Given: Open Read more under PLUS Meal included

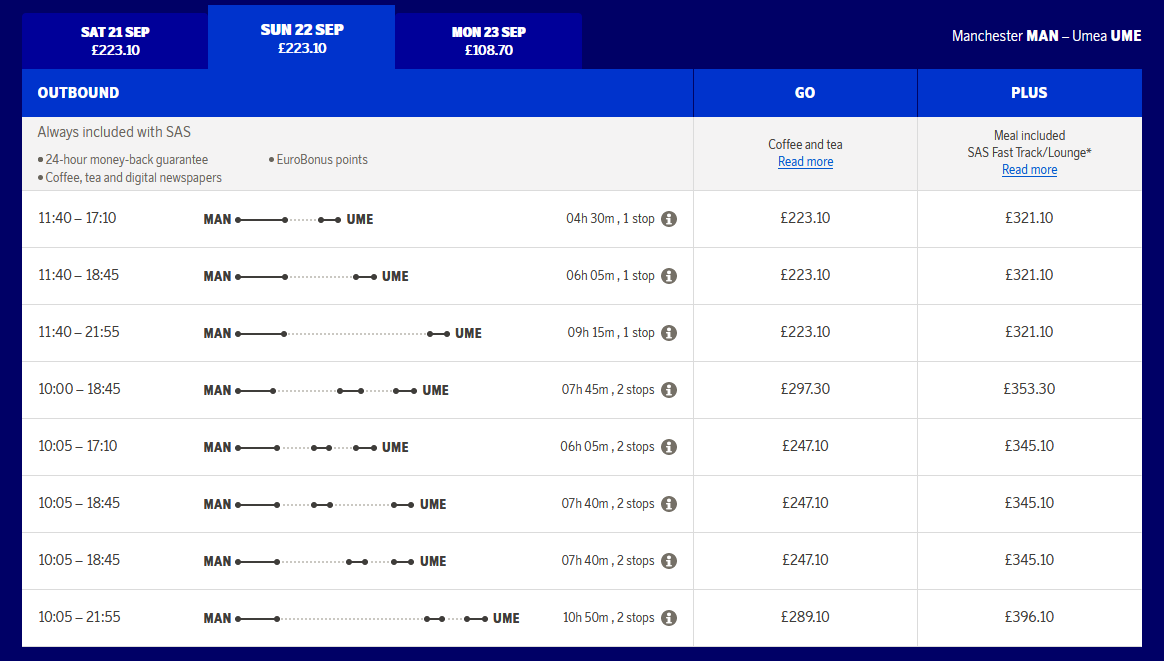Looking at the screenshot, I should coord(1029,170).
